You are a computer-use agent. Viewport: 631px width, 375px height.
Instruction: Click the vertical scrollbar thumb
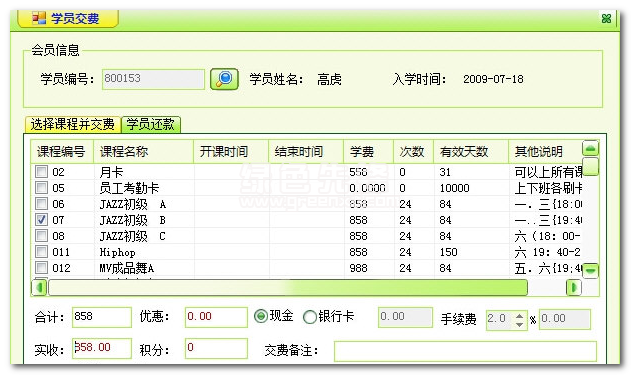590,166
